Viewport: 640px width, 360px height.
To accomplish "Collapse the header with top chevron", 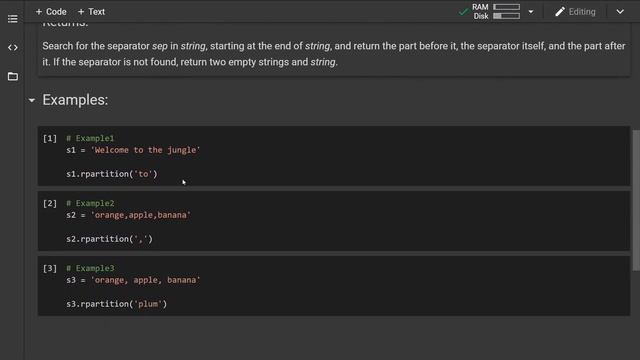I will 620,12.
